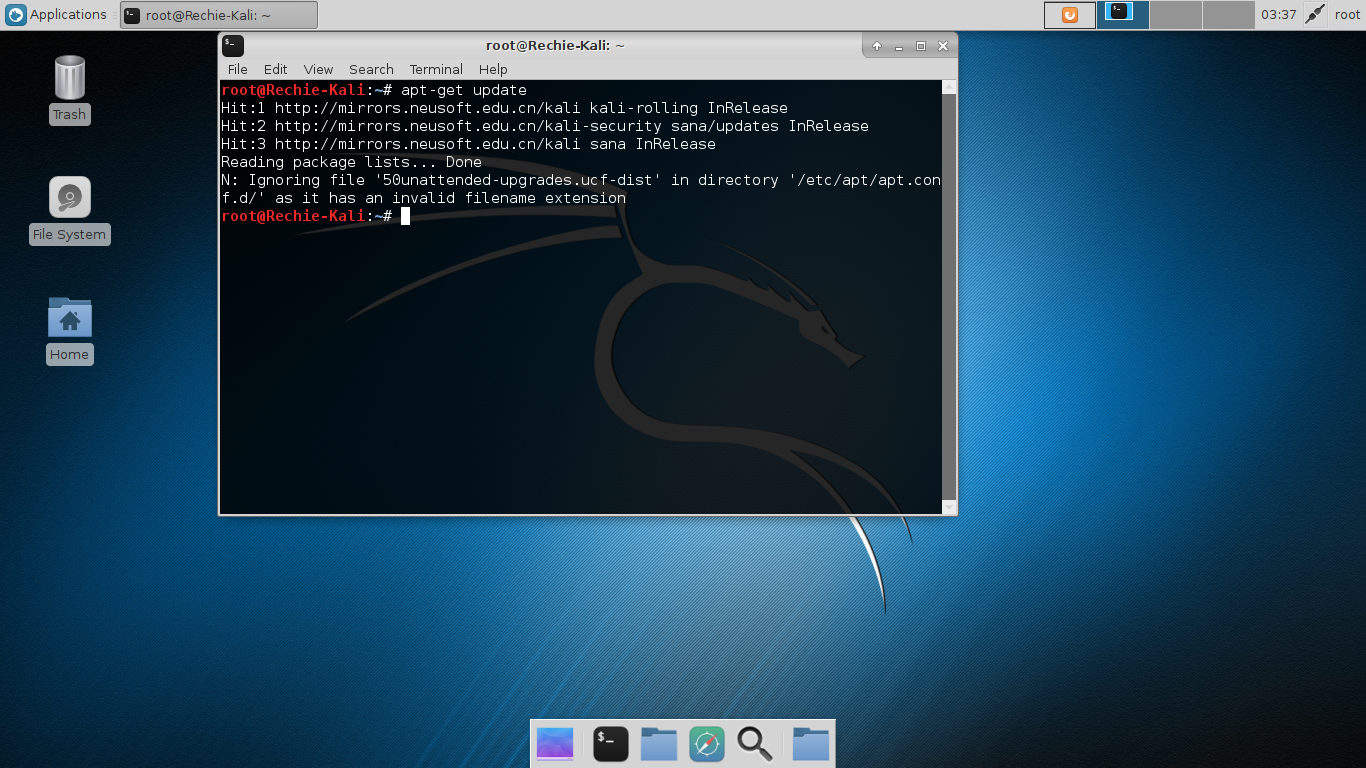The width and height of the screenshot is (1366, 768).
Task: Select the active workspace showing terminal thumbnail
Action: 1122,15
